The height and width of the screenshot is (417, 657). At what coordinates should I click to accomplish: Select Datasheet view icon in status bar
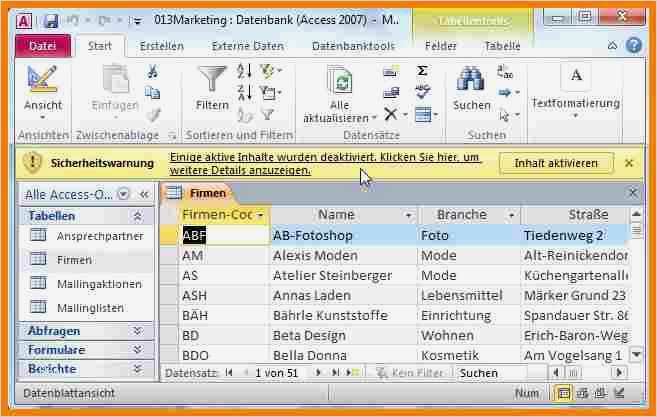pyautogui.click(x=564, y=393)
